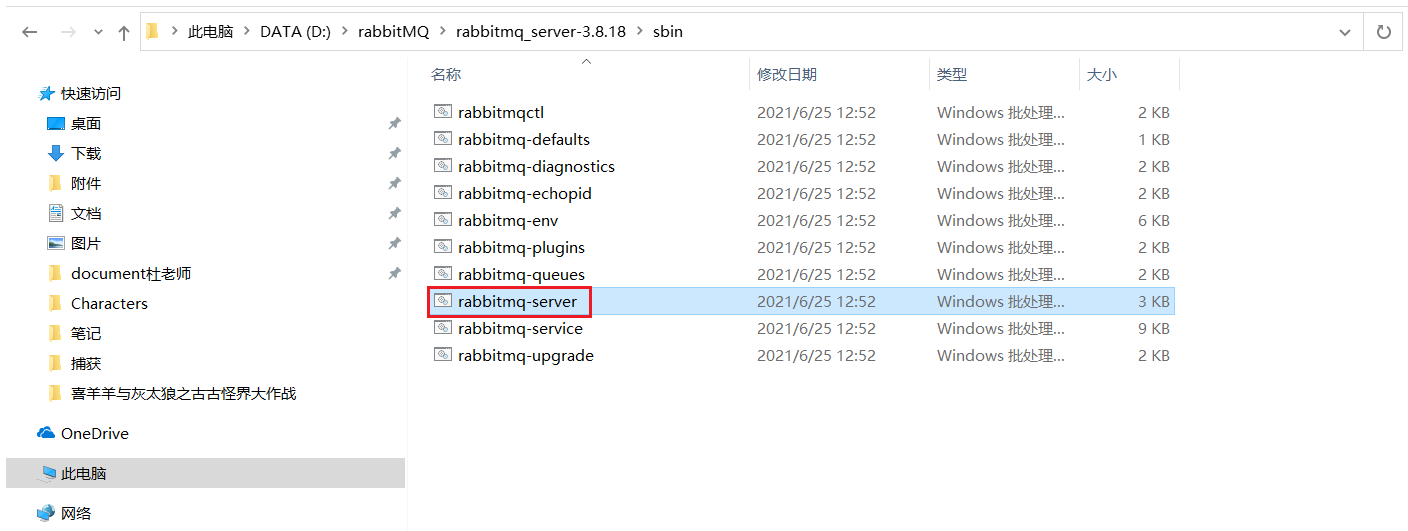Expand chevron after rabbitMQ in path
The image size is (1408, 531).
pos(442,32)
